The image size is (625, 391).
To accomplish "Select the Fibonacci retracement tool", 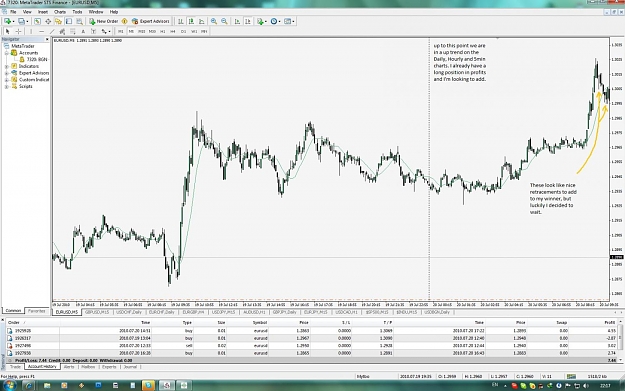I will (73, 31).
